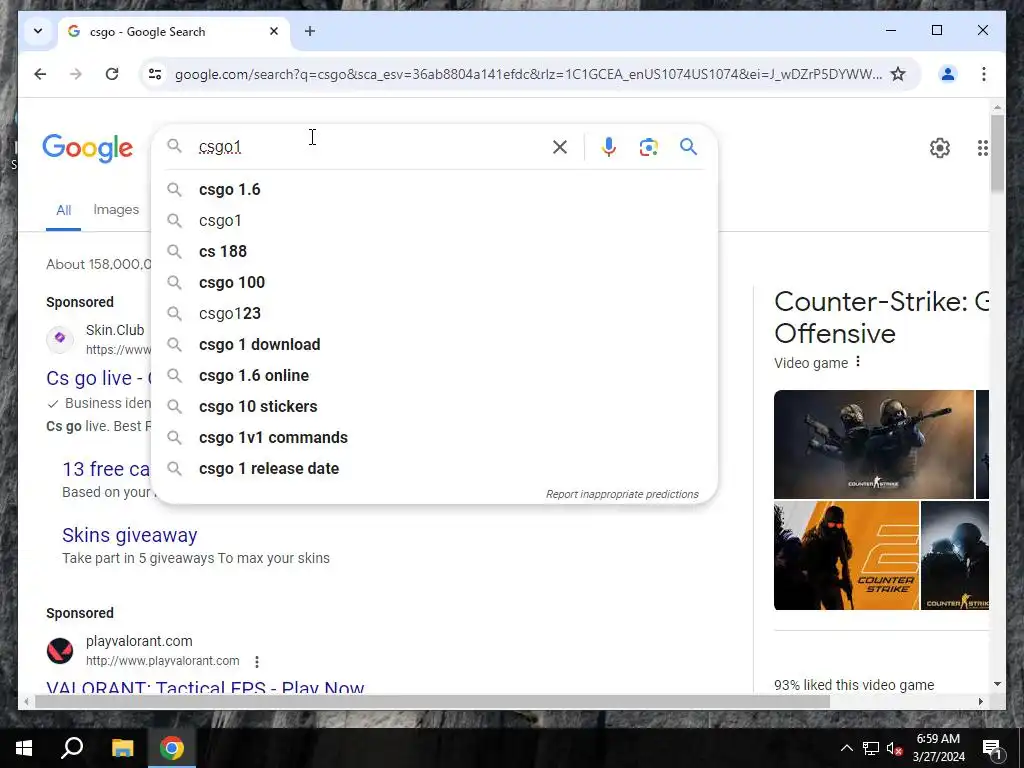Screen dimensions: 1024x768
Task: Open Google Lens image search icon
Action: 648,147
